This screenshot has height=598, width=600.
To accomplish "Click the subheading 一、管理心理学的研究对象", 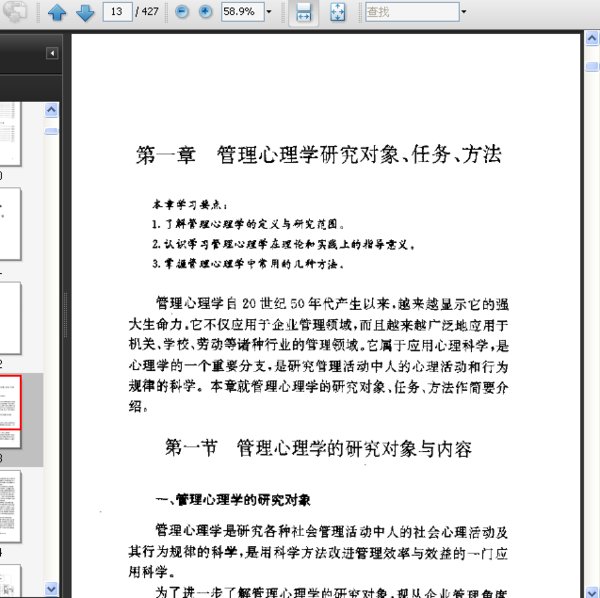I will tap(233, 500).
